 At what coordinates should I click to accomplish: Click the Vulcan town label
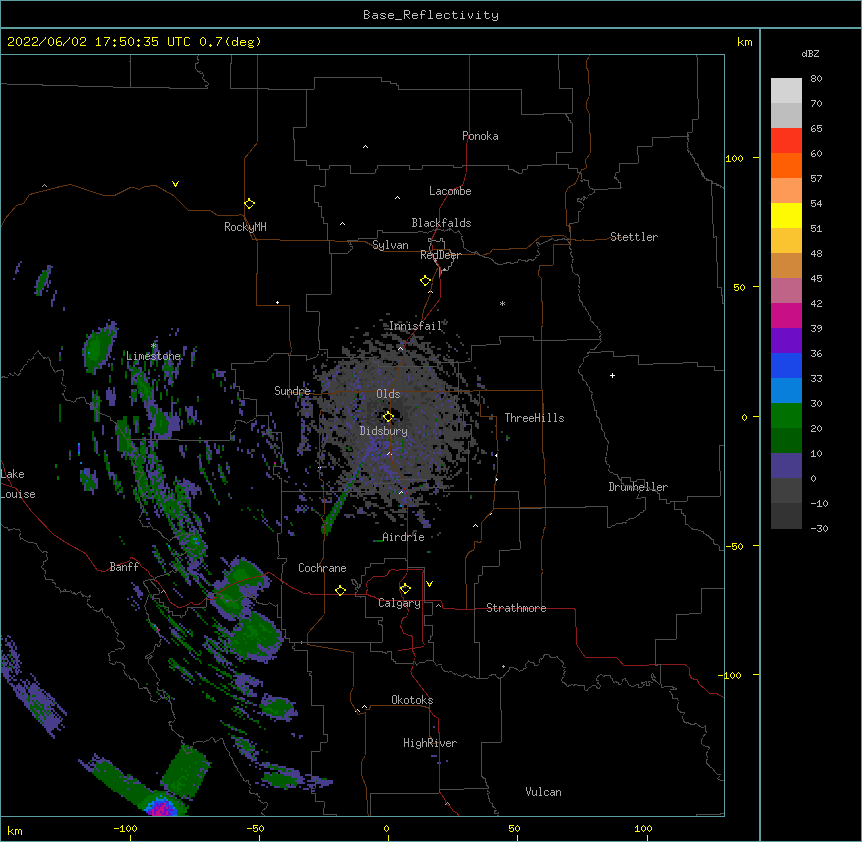click(543, 792)
